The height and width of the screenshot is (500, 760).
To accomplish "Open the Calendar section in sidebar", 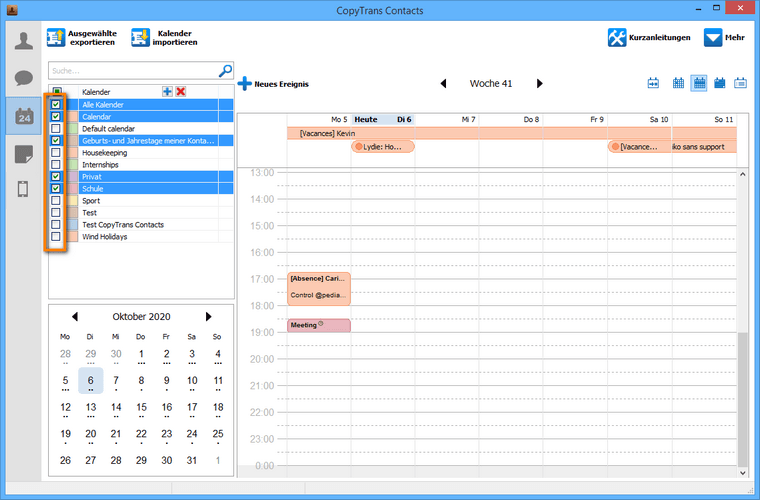I will tap(24, 116).
